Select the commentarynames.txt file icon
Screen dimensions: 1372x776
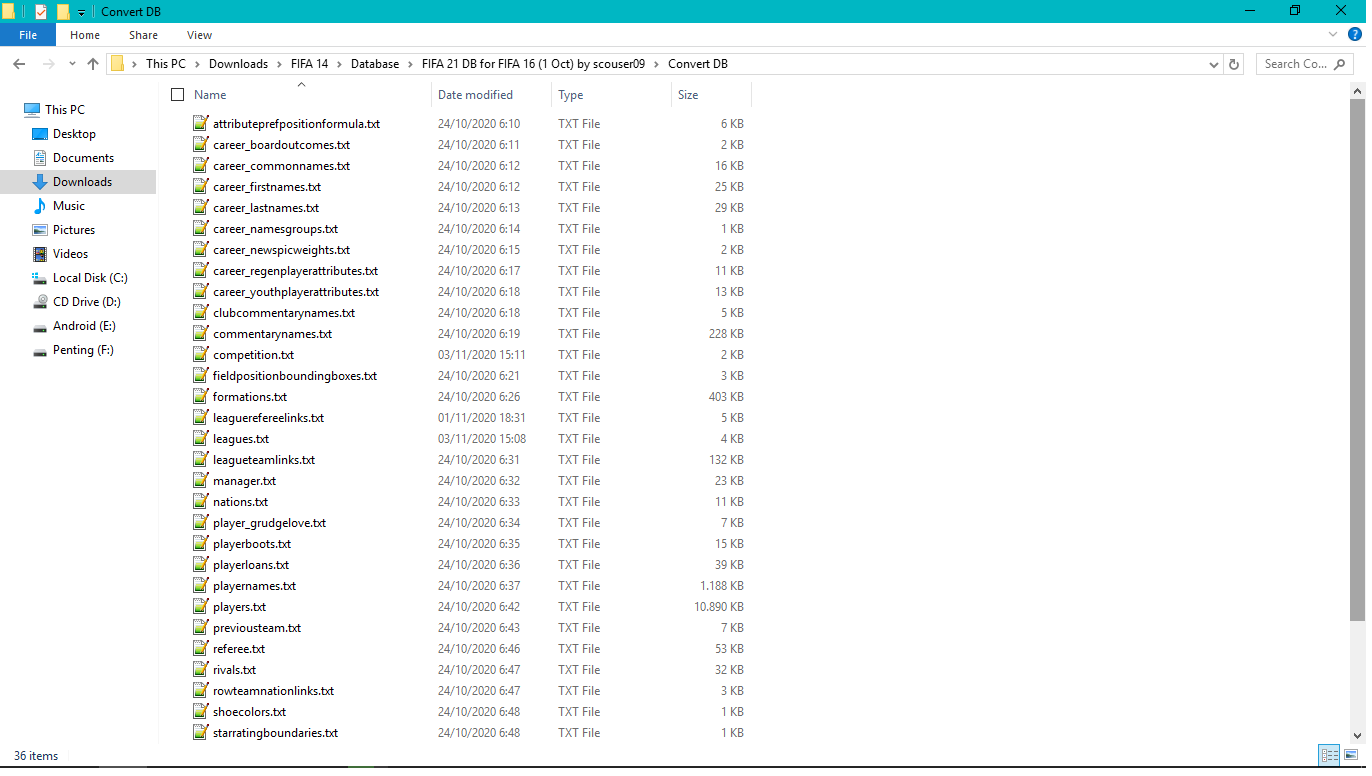(200, 334)
